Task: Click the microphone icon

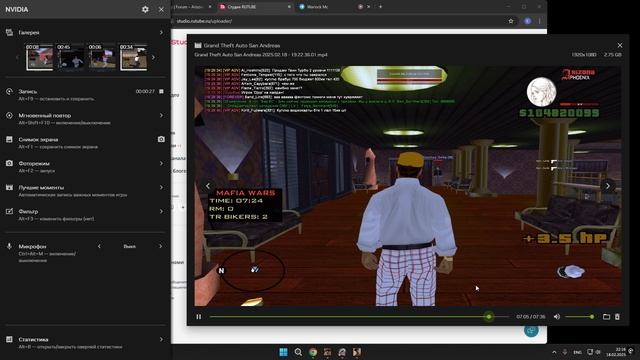Action: 9,247
